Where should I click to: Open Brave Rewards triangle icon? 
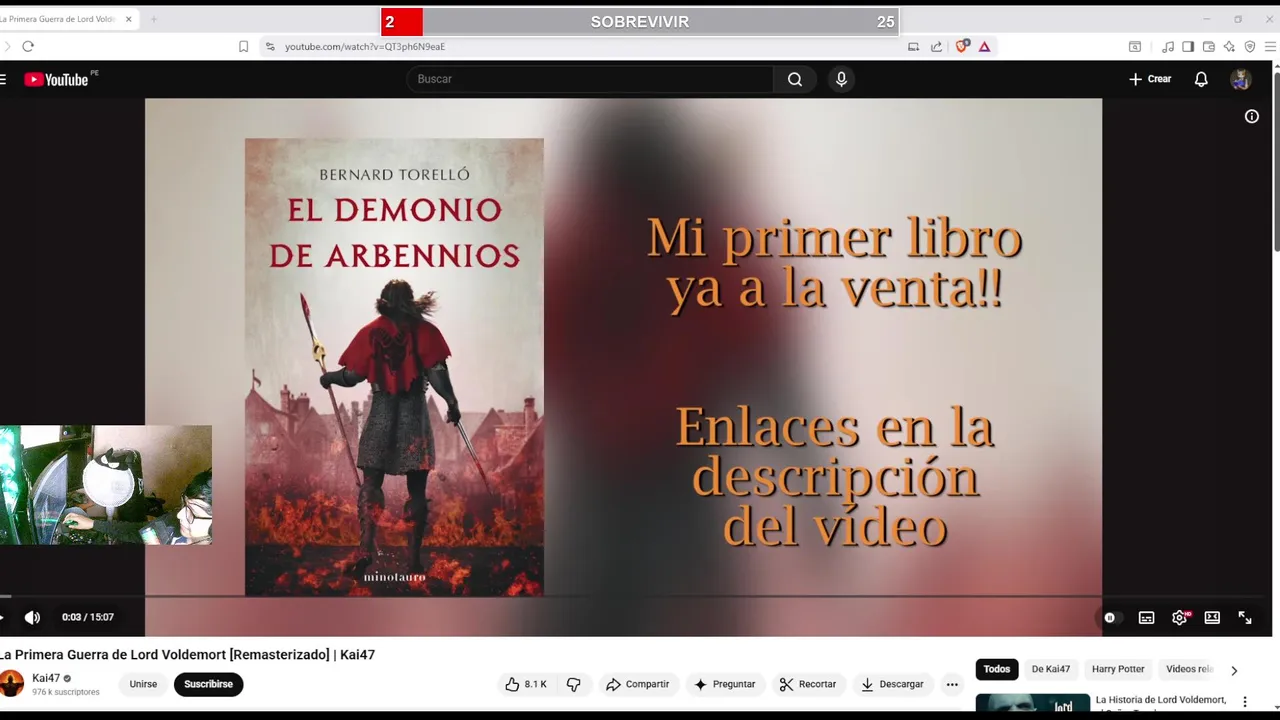coord(985,46)
